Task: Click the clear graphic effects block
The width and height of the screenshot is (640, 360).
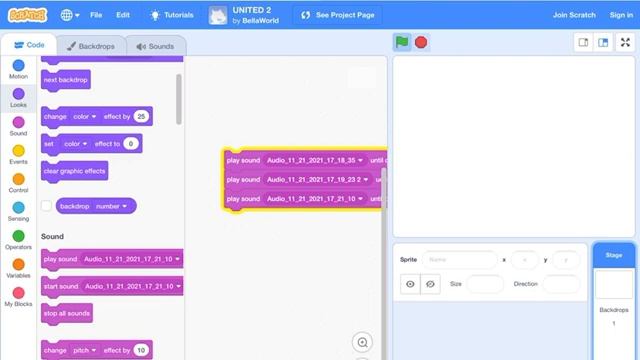Action: tap(74, 171)
